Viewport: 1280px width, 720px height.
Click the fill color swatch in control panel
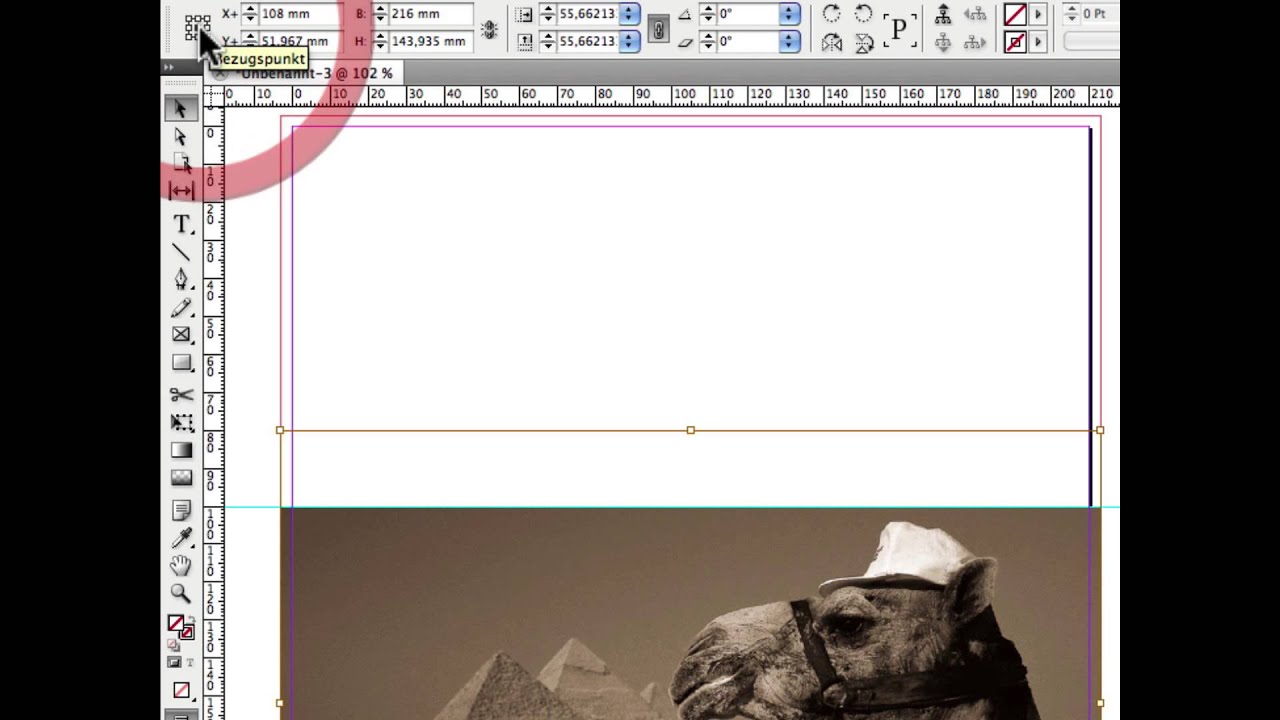tap(1015, 14)
